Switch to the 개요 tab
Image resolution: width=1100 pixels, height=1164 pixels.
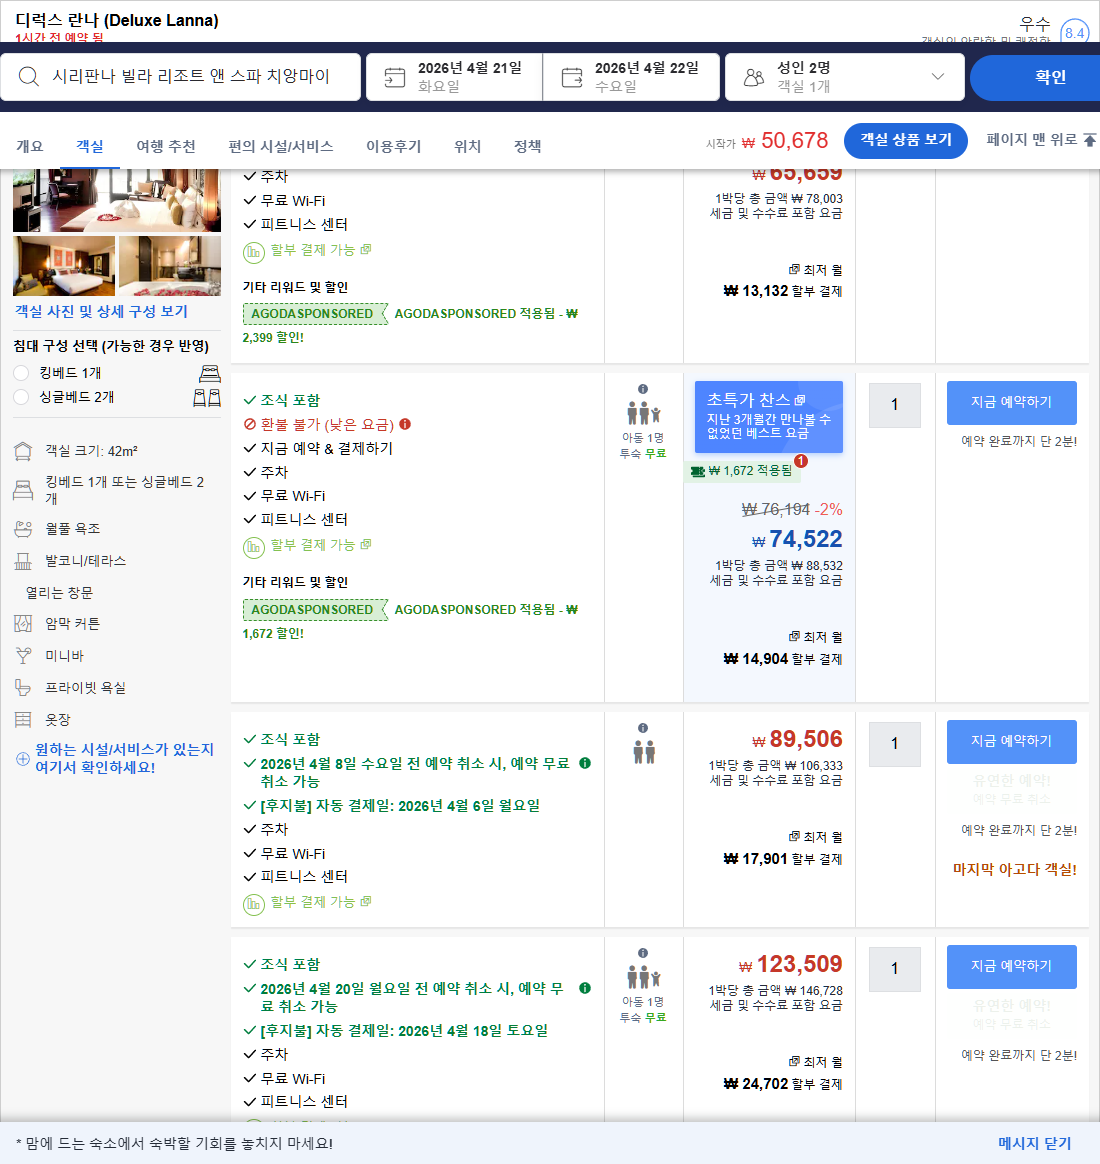click(30, 146)
